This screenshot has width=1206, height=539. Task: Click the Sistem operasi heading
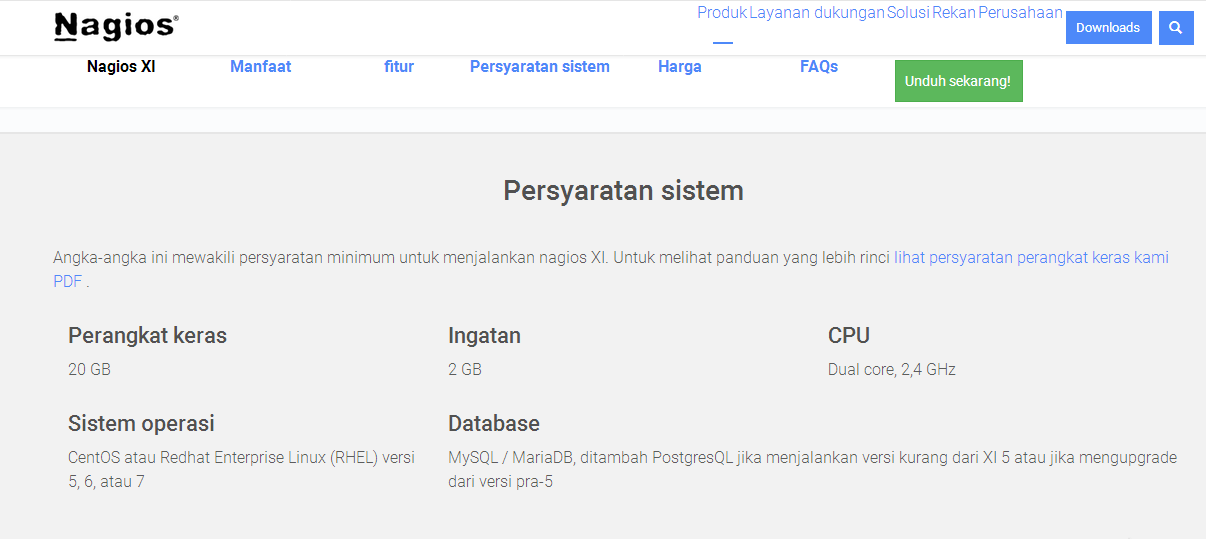(141, 423)
